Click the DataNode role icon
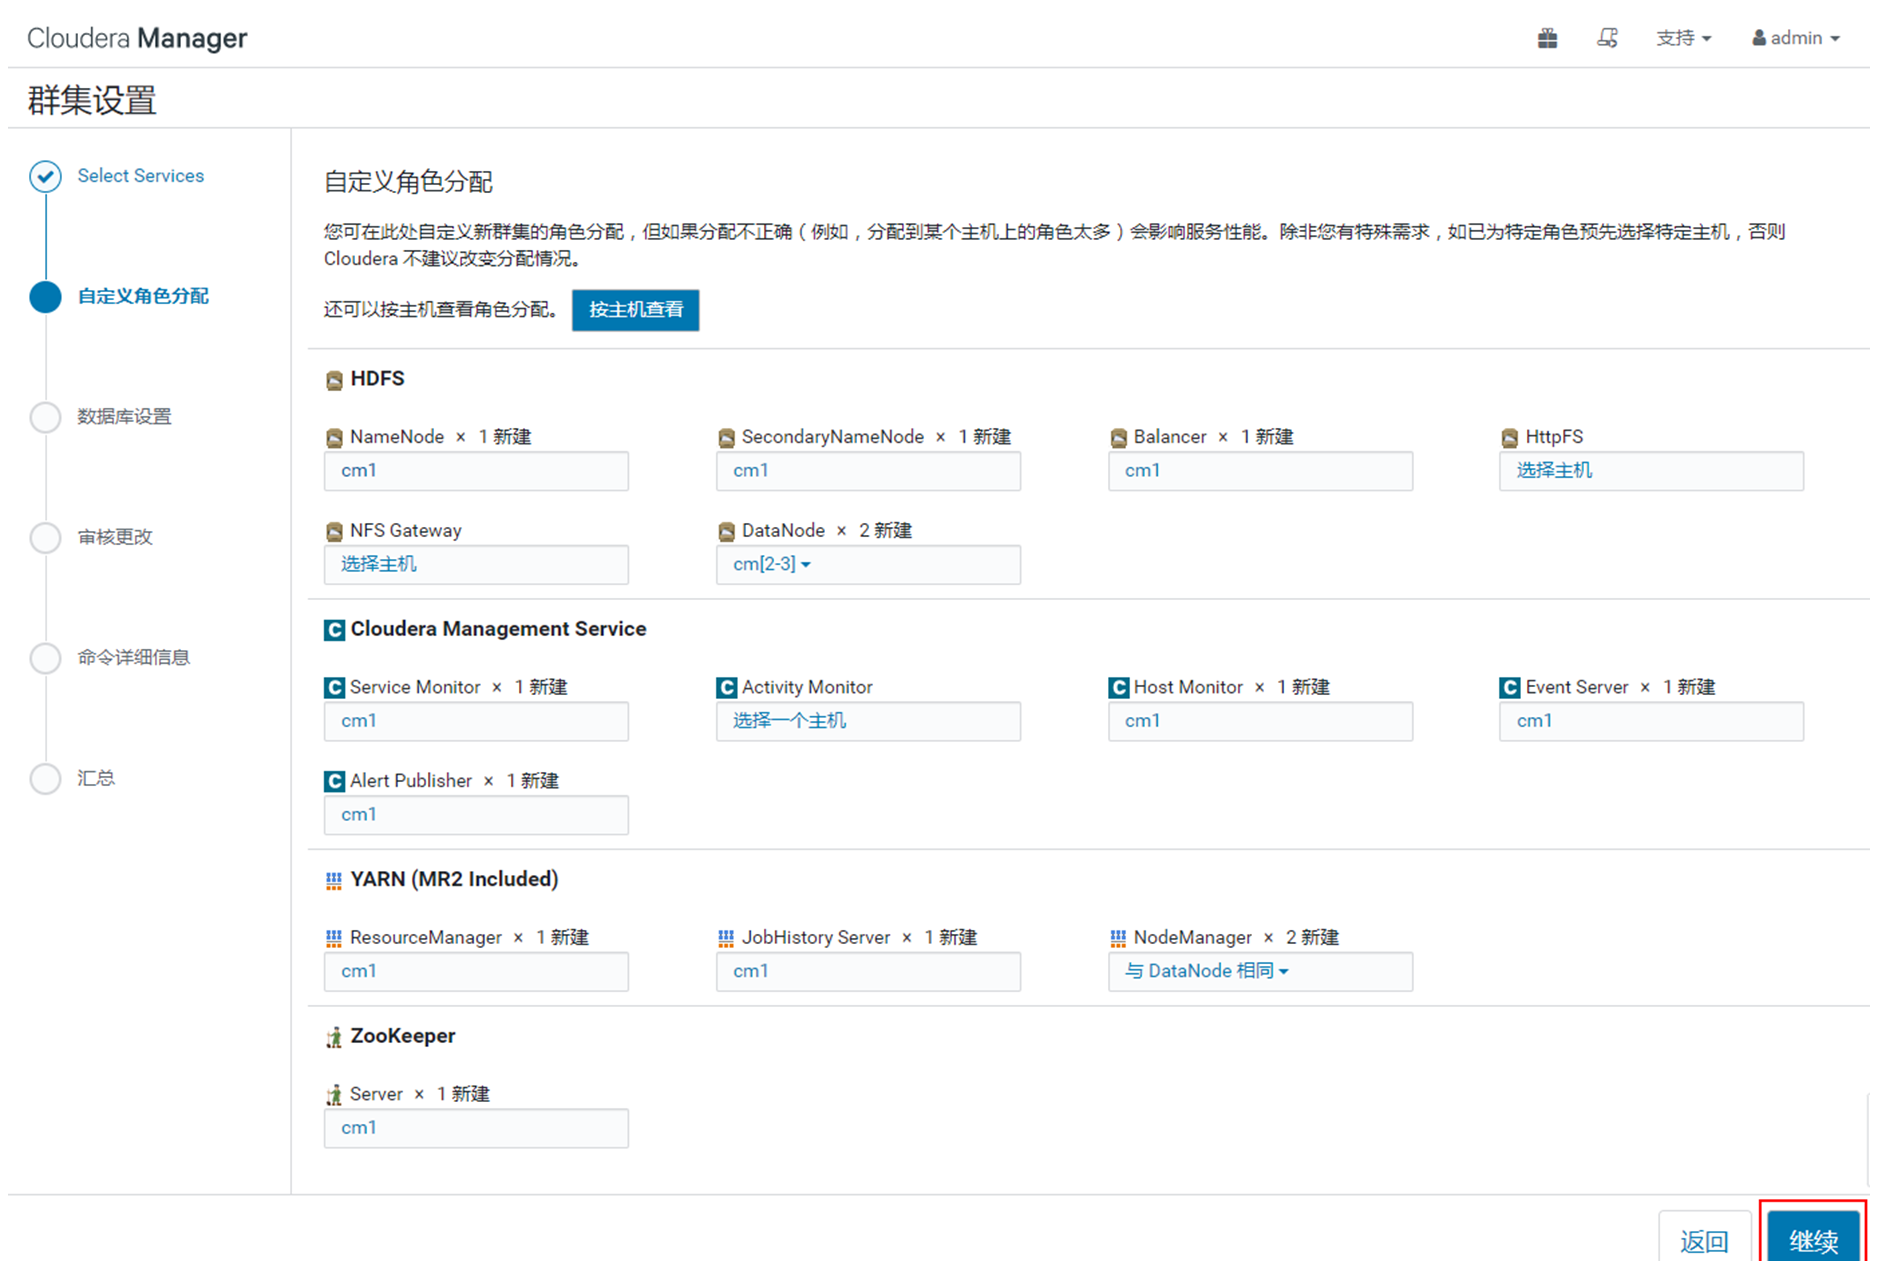Viewport: 1878px width, 1261px height. point(726,531)
